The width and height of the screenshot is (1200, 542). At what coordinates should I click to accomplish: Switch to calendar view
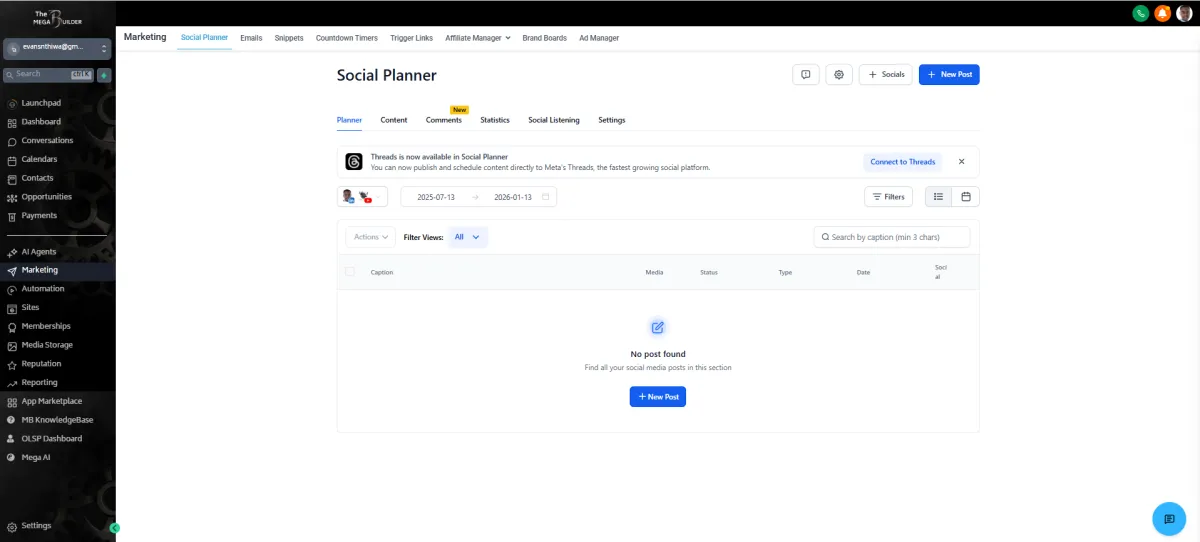pos(966,197)
